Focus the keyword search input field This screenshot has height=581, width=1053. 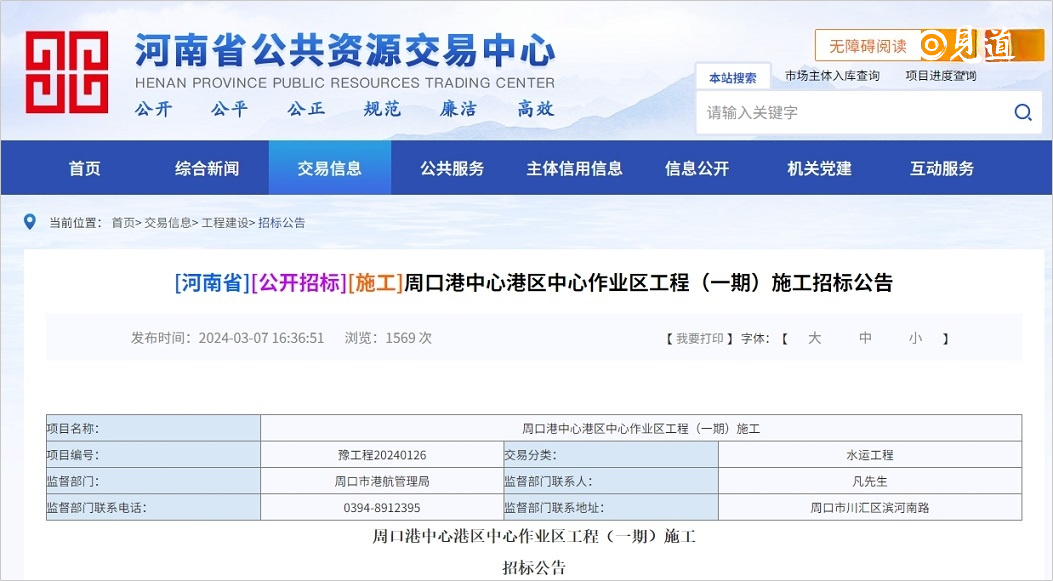[x=850, y=112]
